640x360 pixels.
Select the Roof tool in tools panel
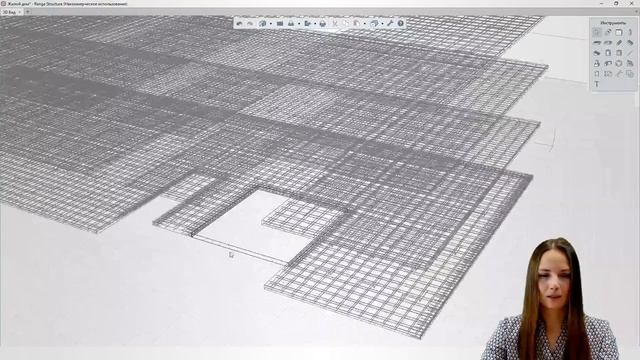(x=619, y=64)
